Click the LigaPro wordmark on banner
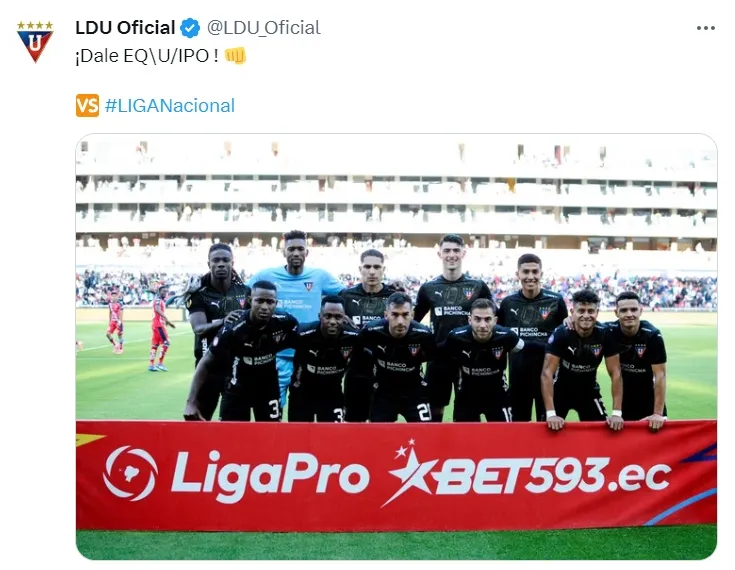735x570 pixels. click(x=270, y=475)
